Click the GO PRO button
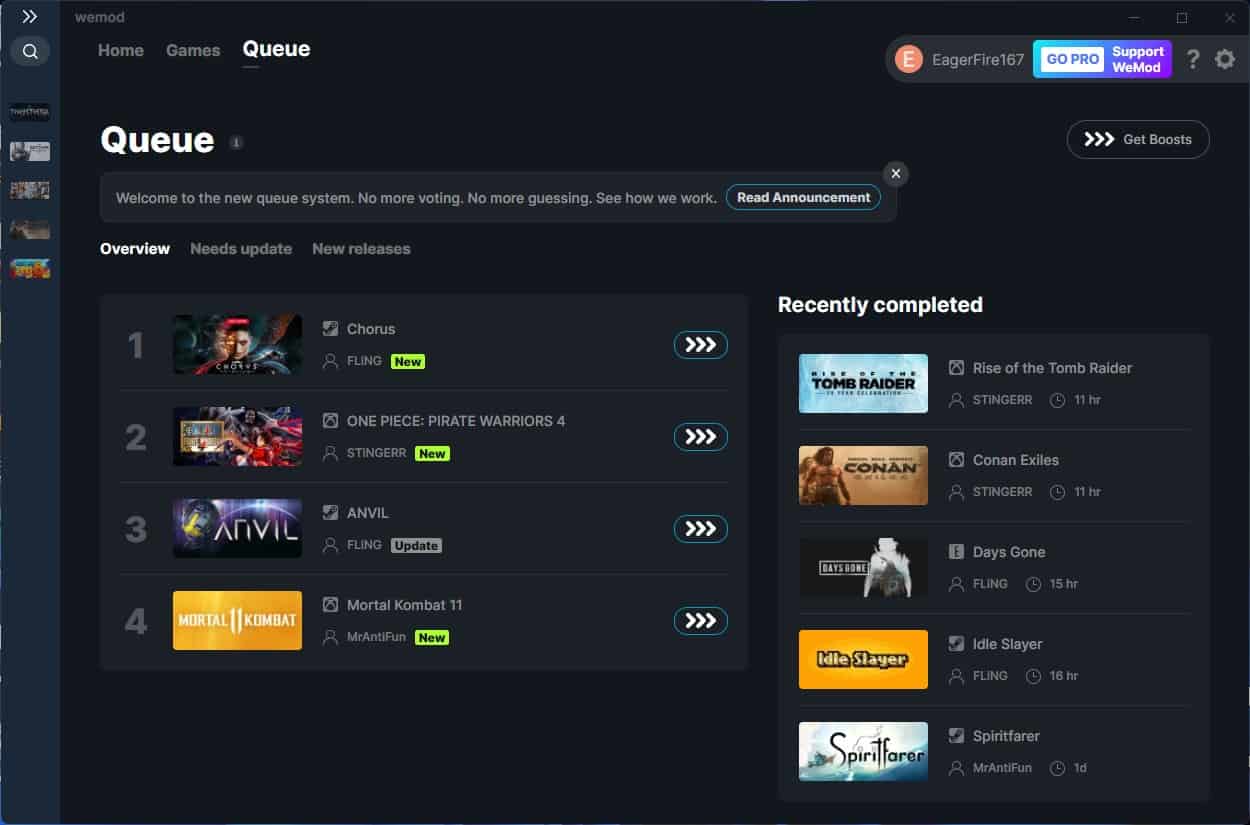 tap(1072, 59)
